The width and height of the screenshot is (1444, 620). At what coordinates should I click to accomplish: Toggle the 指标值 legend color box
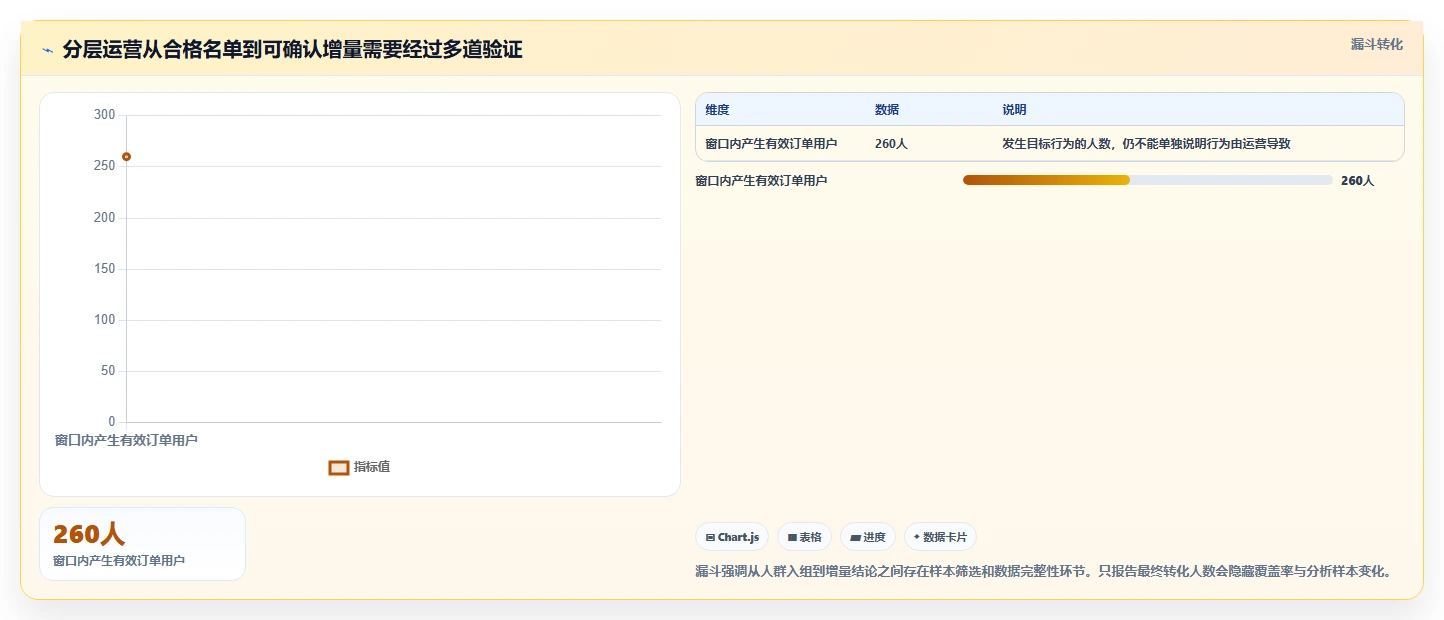coord(339,467)
